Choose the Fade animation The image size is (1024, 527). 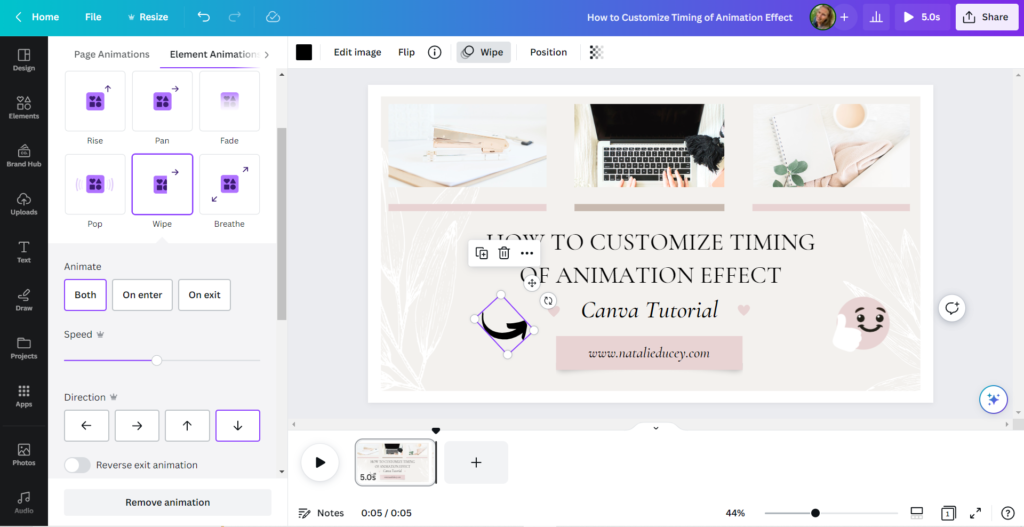coord(229,101)
